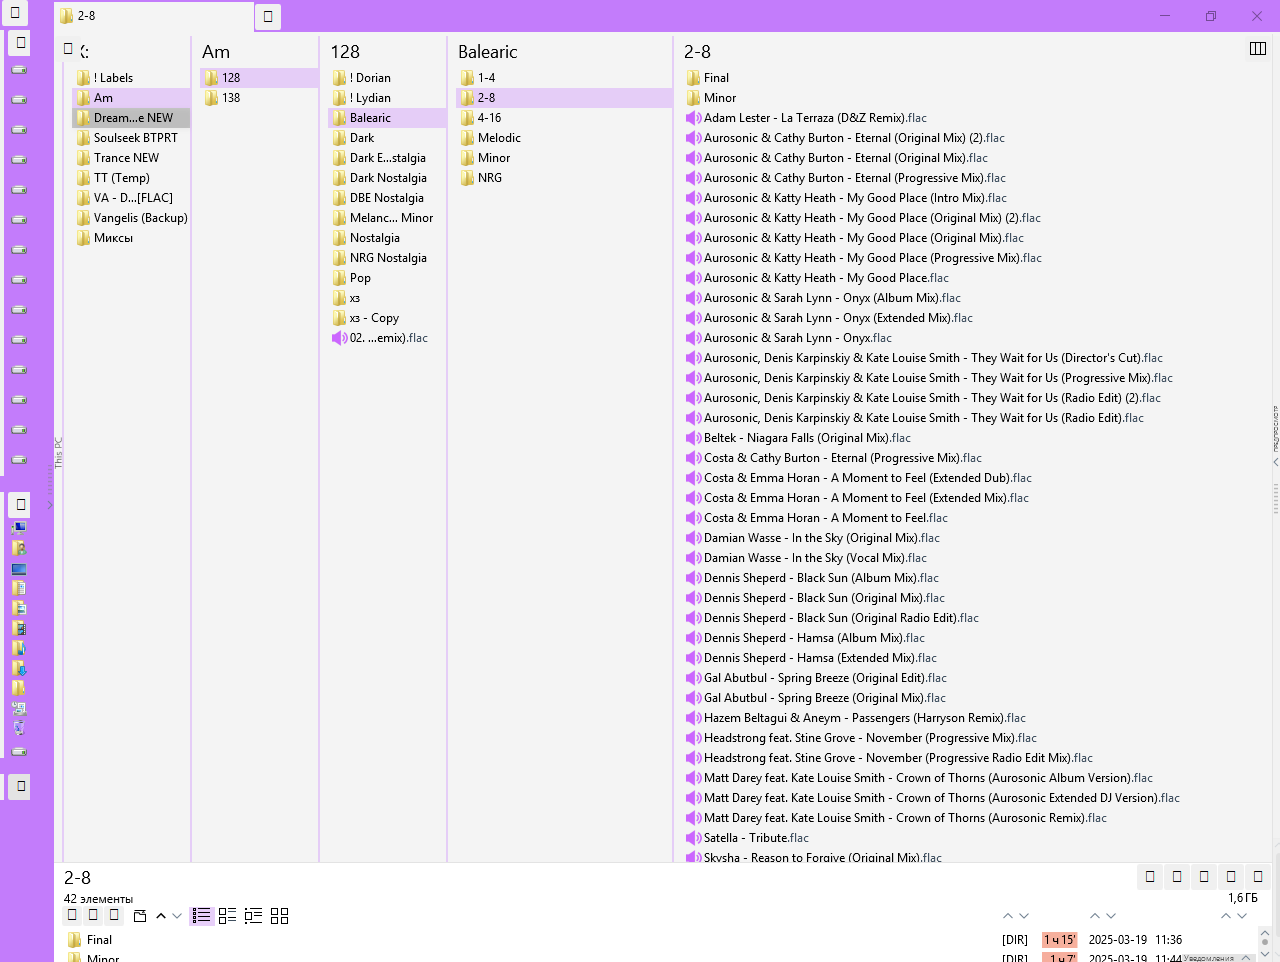Select Beltek - Niagara Falls (Original Mix).flac
The height and width of the screenshot is (962, 1280).
coord(807,438)
